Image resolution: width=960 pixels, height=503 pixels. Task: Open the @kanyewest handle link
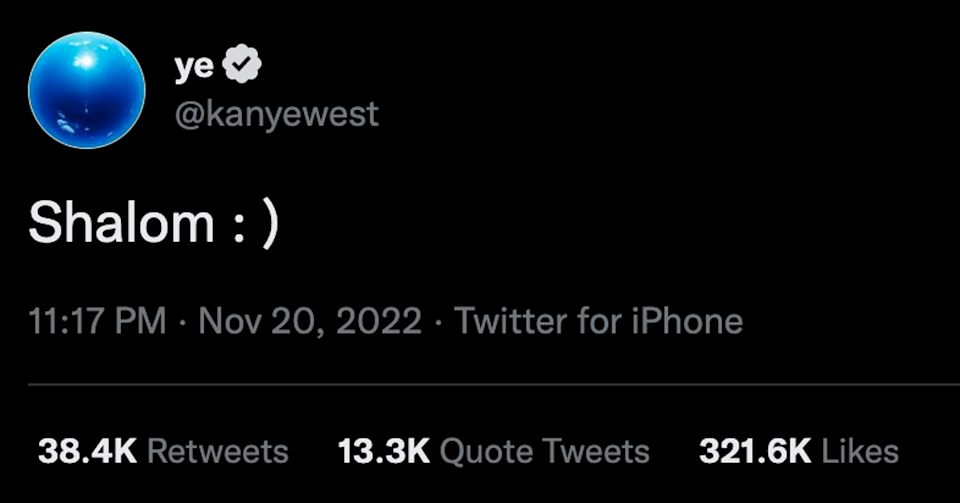277,114
